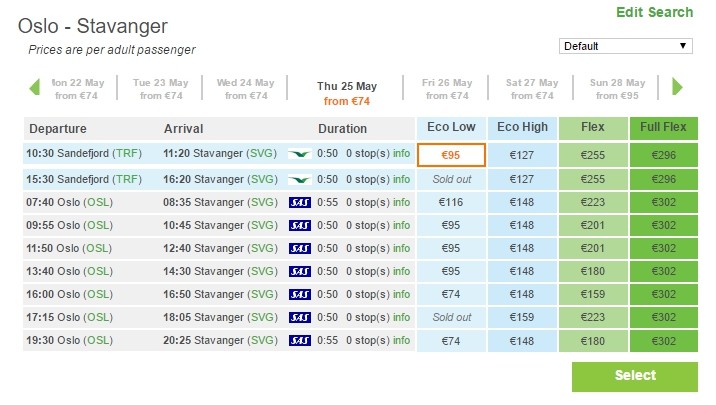Open the Edit Search link
Viewport: 716px width, 405px height.
click(x=654, y=12)
